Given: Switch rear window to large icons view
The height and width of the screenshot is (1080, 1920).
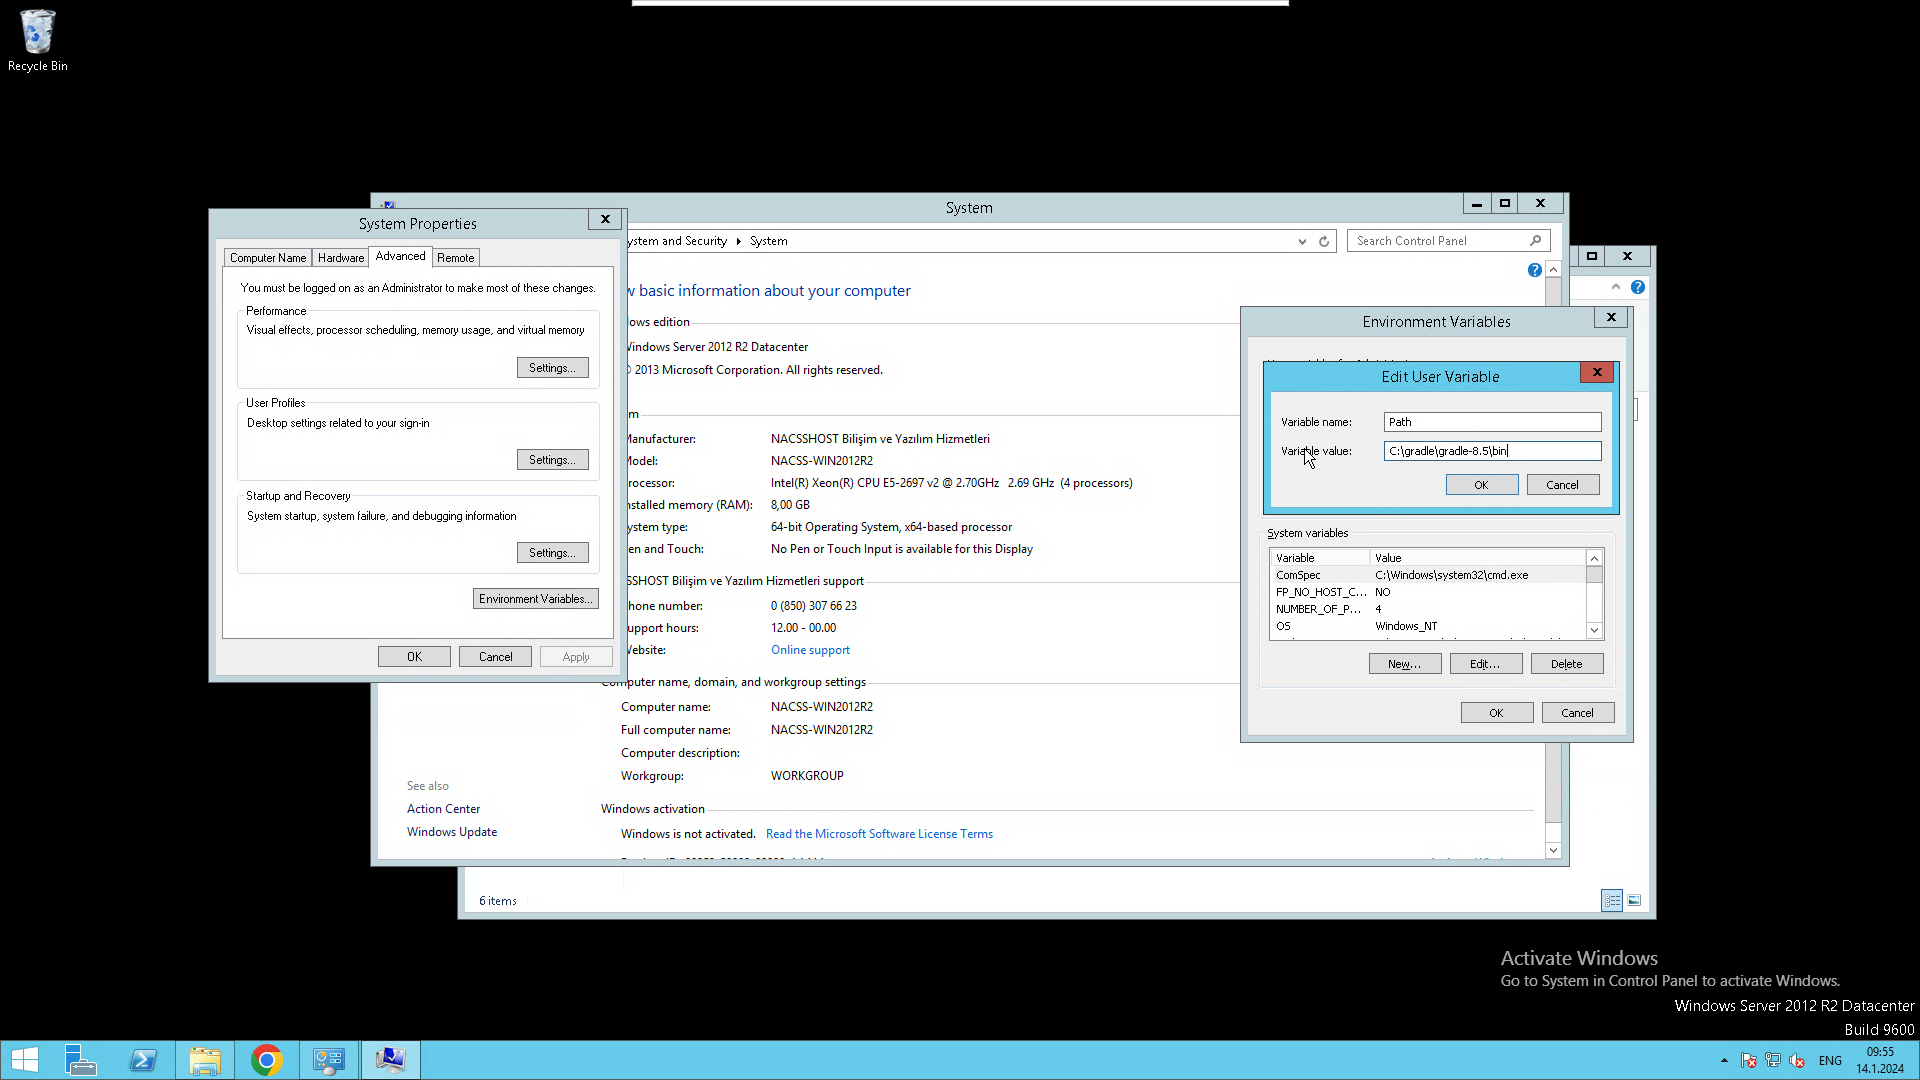Looking at the screenshot, I should pos(1634,900).
